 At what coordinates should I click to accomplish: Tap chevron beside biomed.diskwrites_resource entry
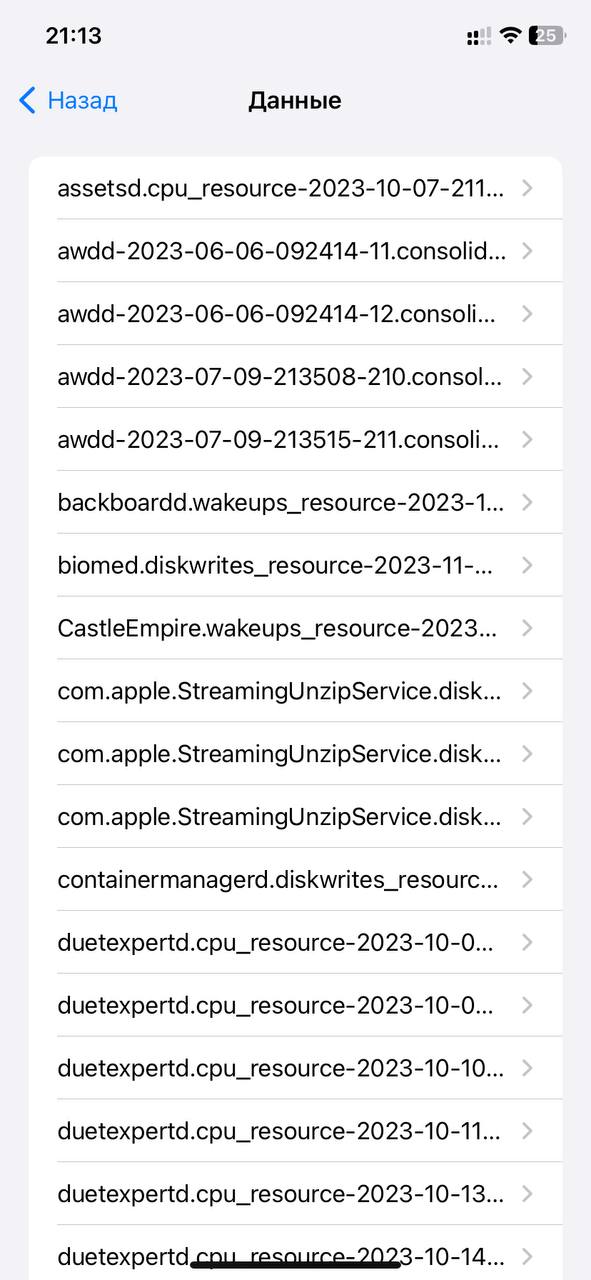[x=527, y=565]
